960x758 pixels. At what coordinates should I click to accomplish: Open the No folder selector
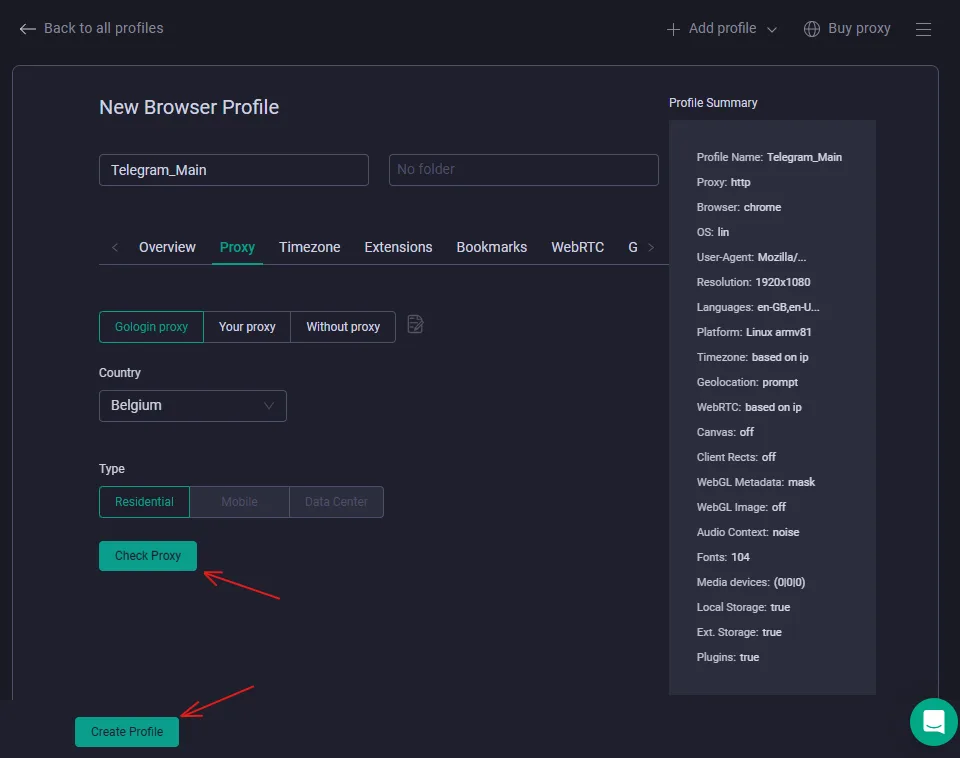click(x=523, y=170)
